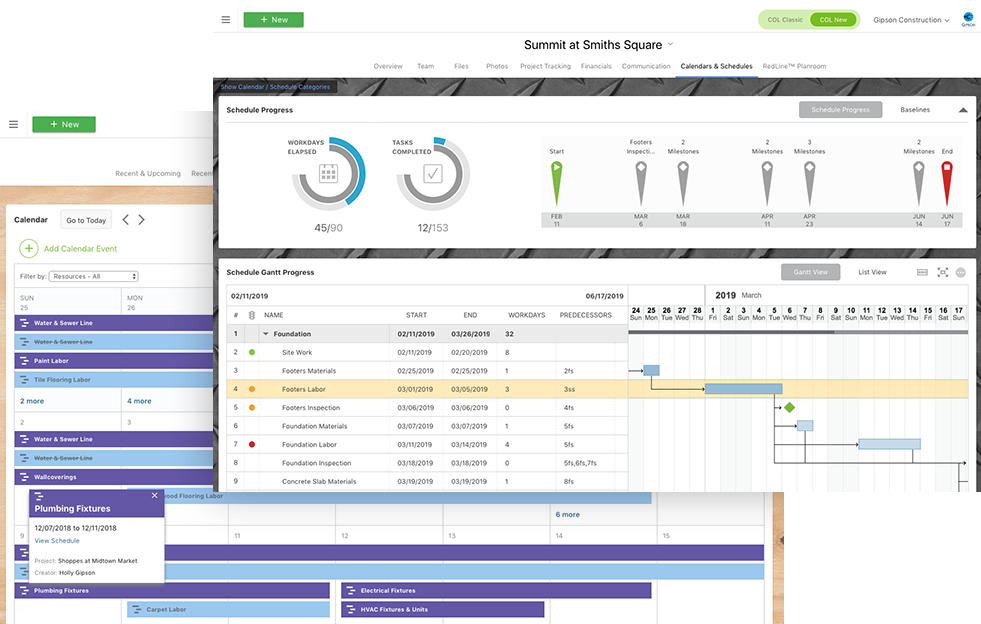The height and width of the screenshot is (624, 981).
Task: Click the Foundation Labor Gantt bar
Action: [889, 444]
